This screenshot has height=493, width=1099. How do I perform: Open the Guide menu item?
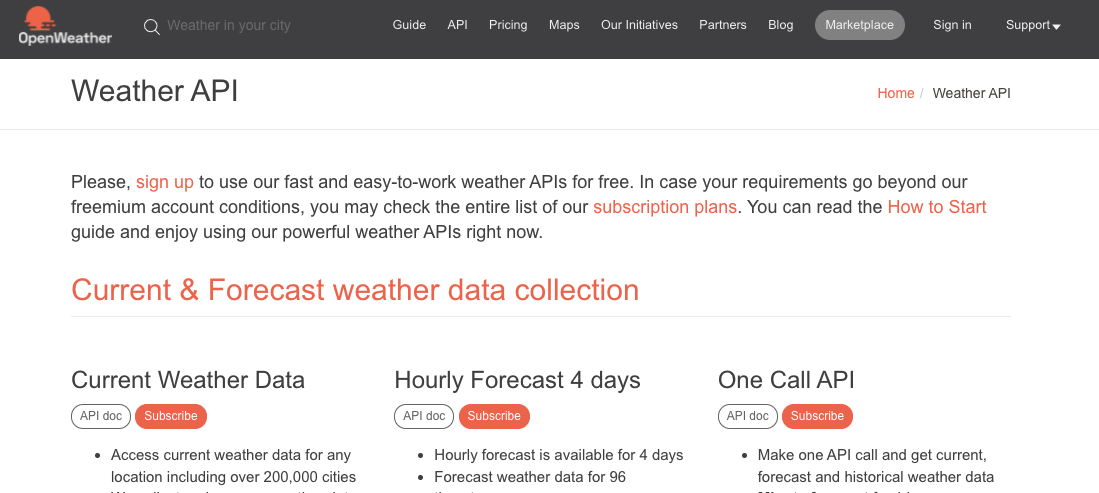click(409, 25)
